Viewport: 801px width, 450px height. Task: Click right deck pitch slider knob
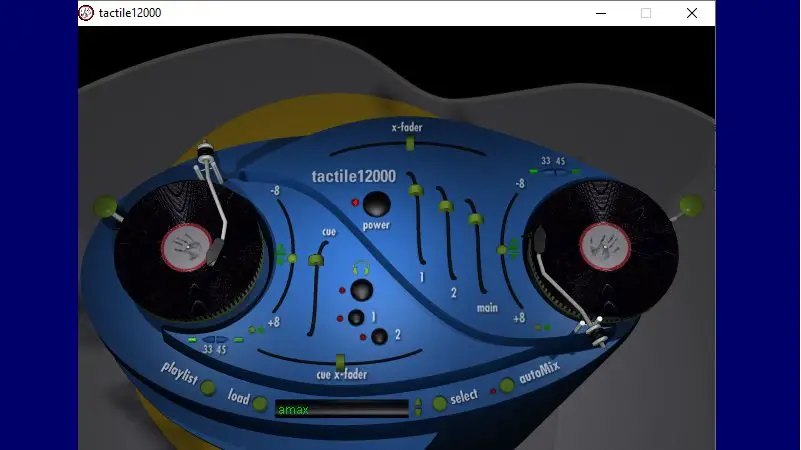point(502,250)
